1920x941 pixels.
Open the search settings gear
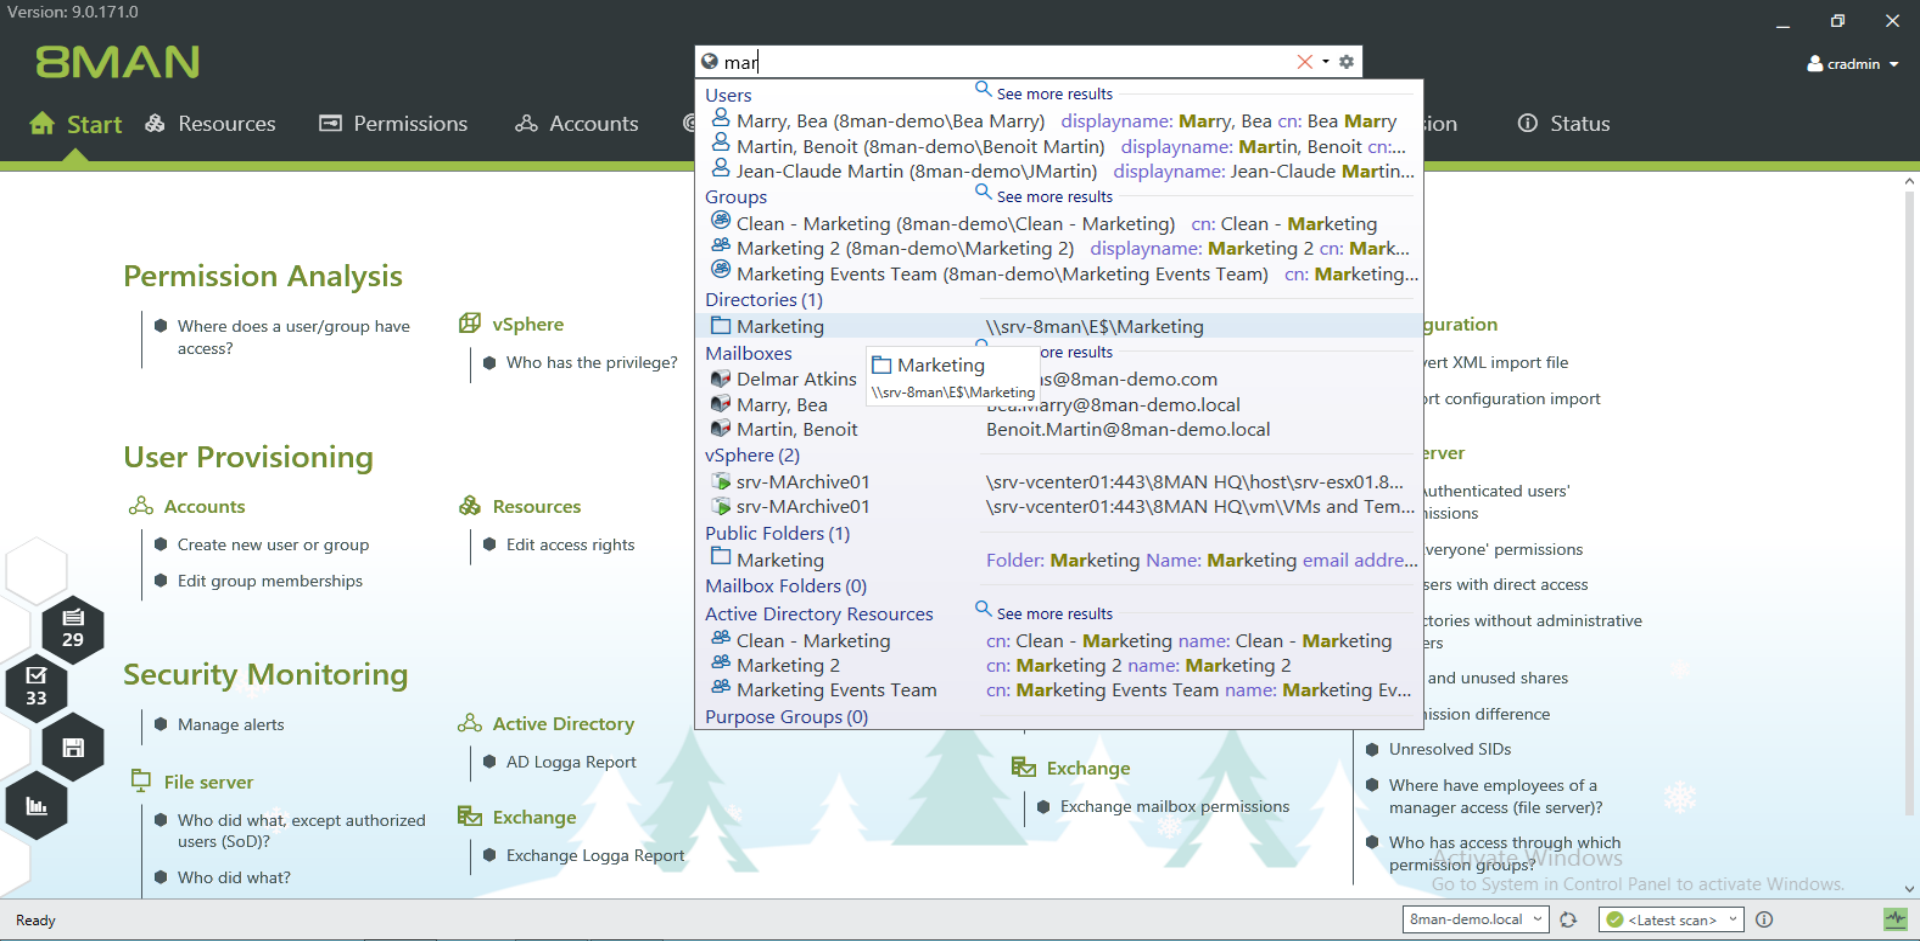point(1346,62)
